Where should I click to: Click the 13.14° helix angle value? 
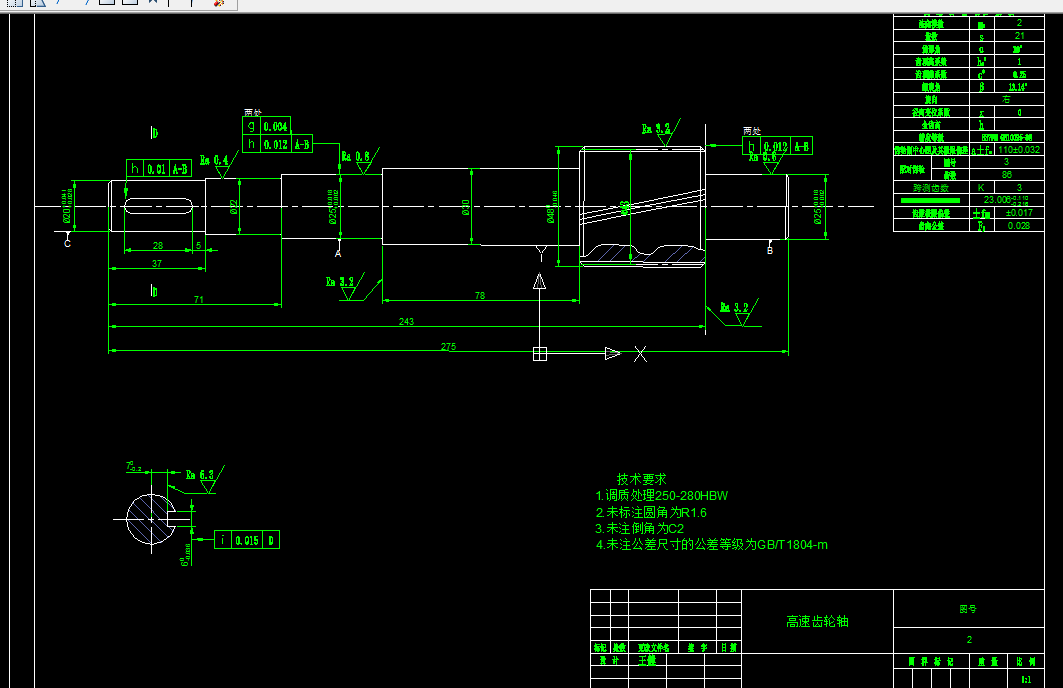1018,87
